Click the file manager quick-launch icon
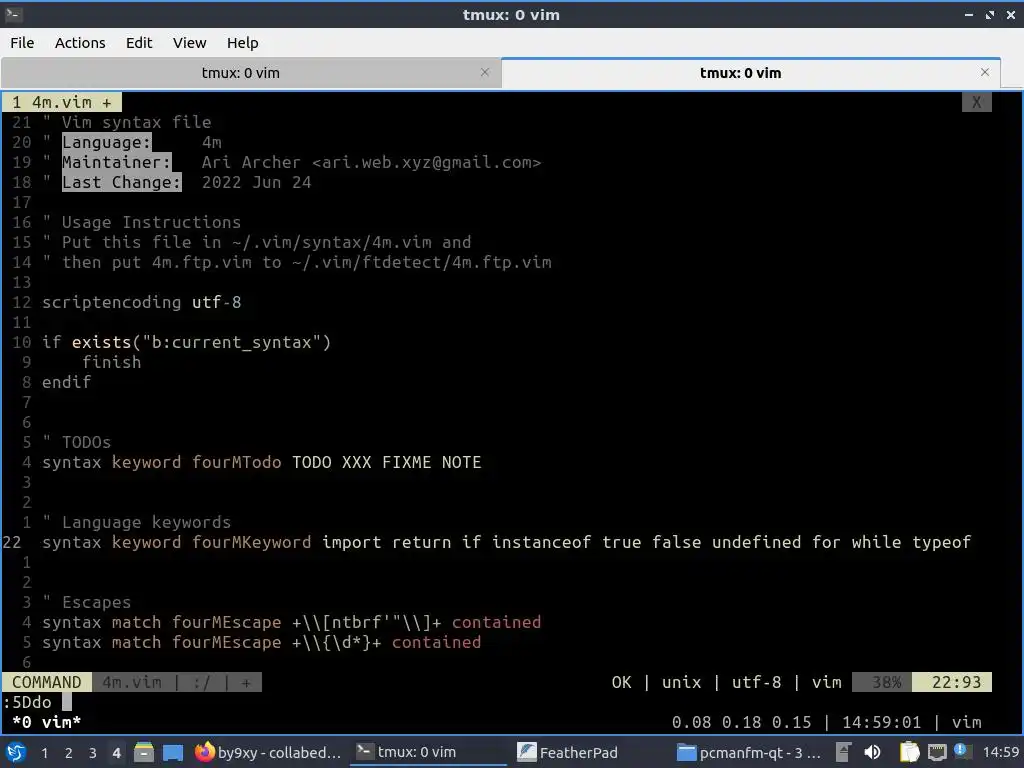This screenshot has height=768, width=1024. 144,752
